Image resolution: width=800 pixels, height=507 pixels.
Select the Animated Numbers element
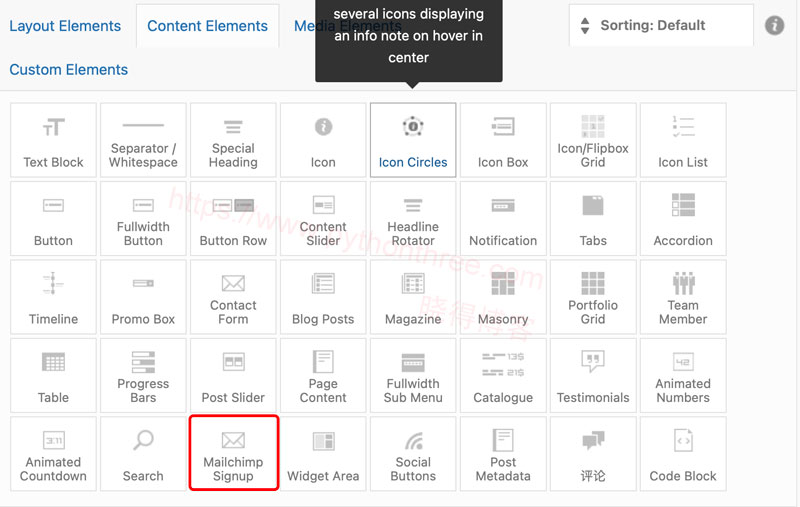click(683, 375)
